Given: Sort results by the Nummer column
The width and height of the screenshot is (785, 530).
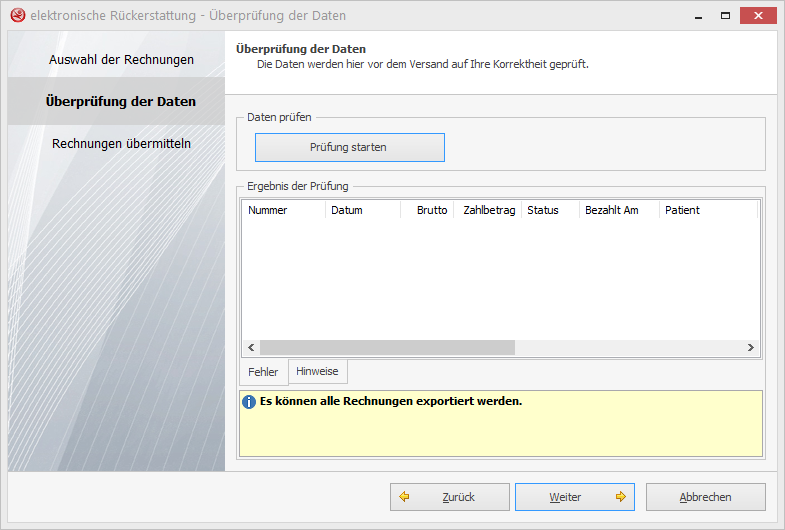Looking at the screenshot, I should pos(283,210).
